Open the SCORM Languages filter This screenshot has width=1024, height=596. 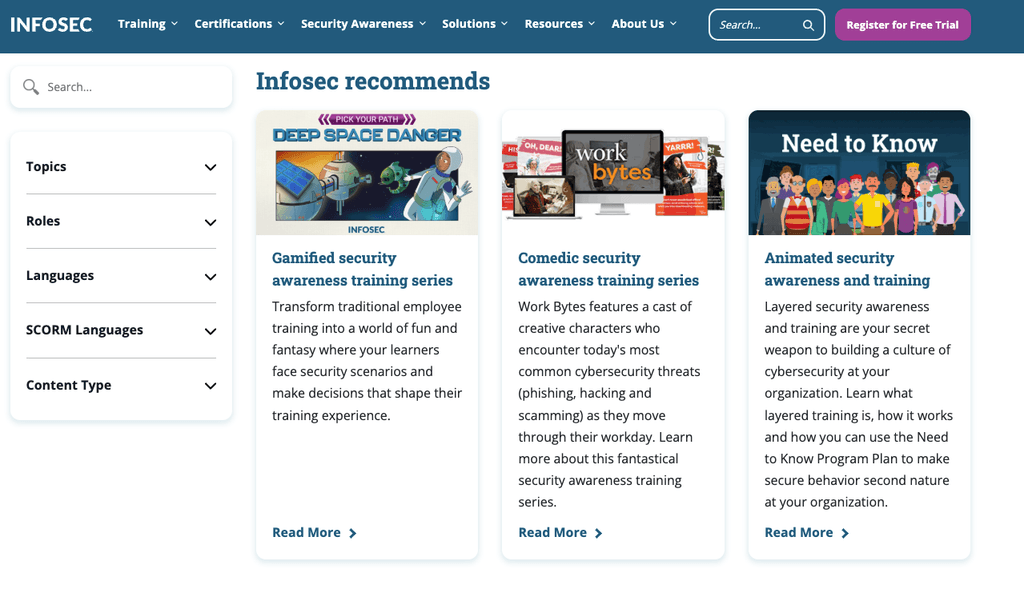pos(210,331)
